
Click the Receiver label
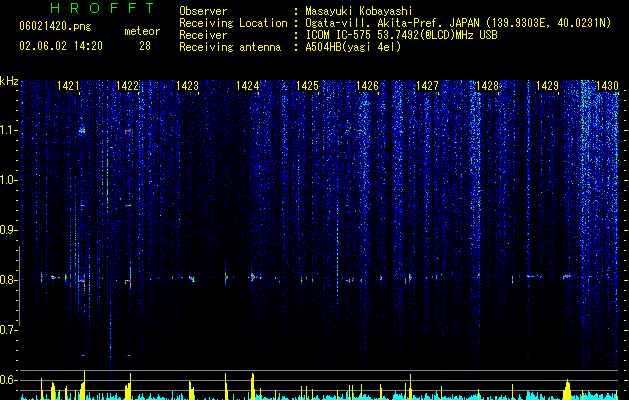(203, 35)
